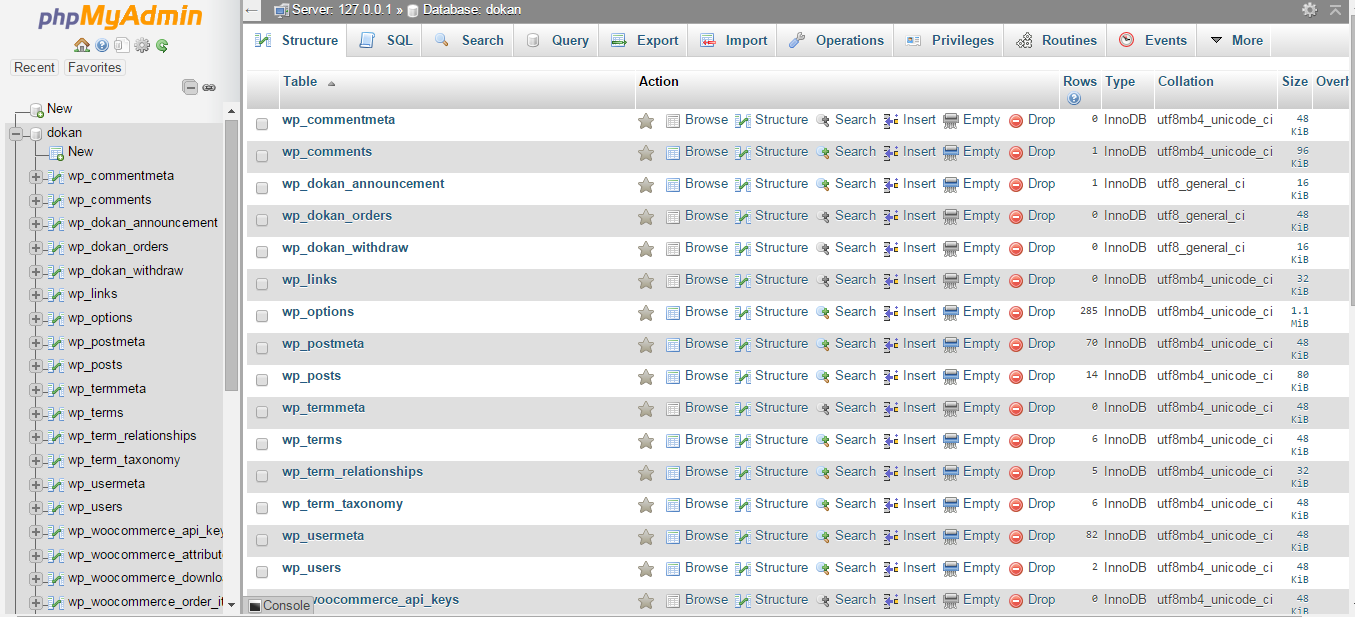Open the Search tab

(468, 41)
